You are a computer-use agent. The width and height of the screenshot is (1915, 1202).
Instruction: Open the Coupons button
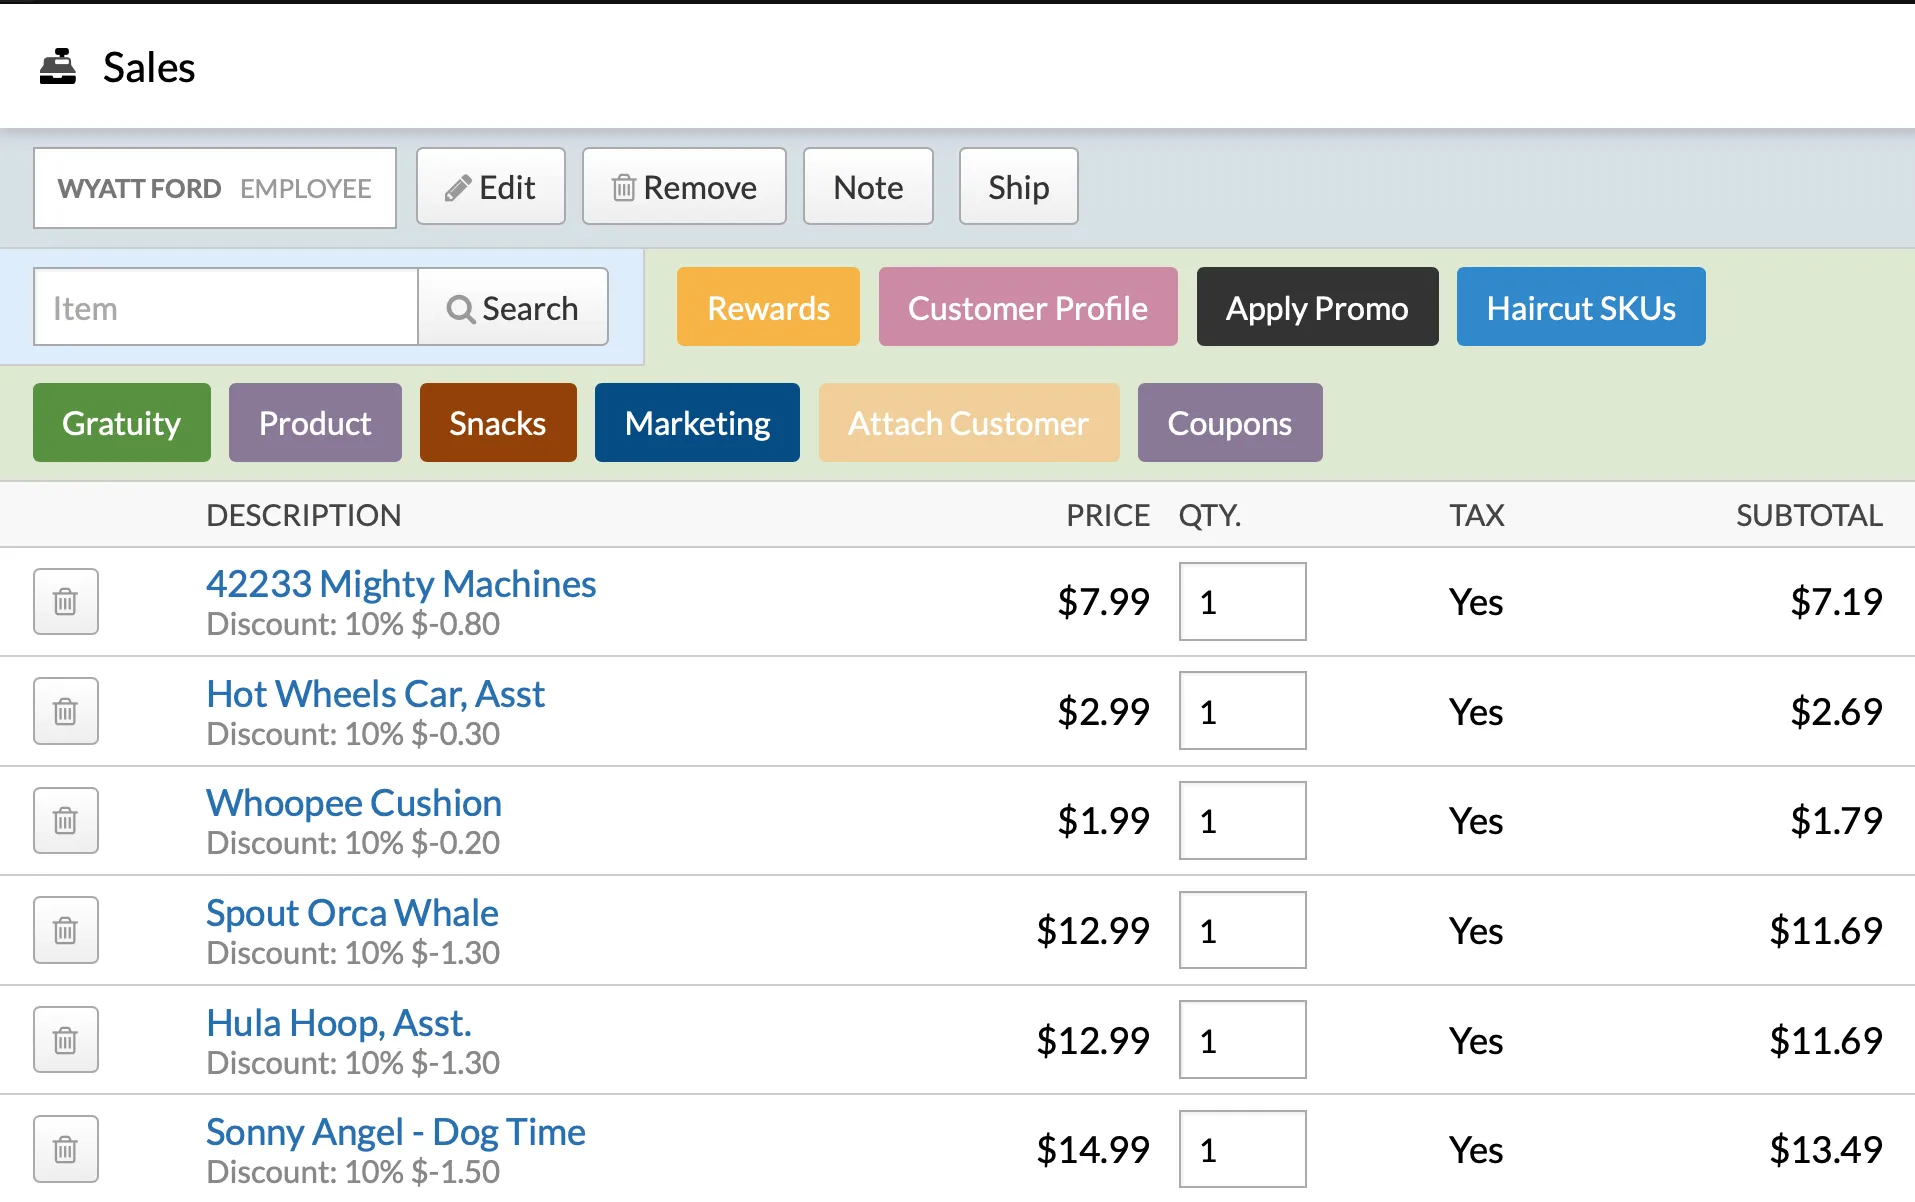(1230, 423)
